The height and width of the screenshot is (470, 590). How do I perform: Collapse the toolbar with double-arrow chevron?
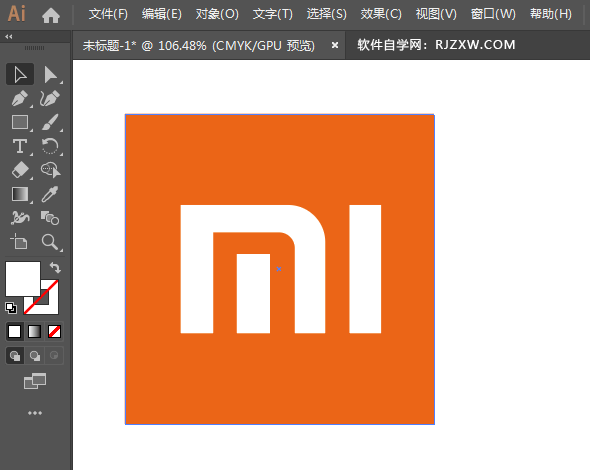pos(9,37)
